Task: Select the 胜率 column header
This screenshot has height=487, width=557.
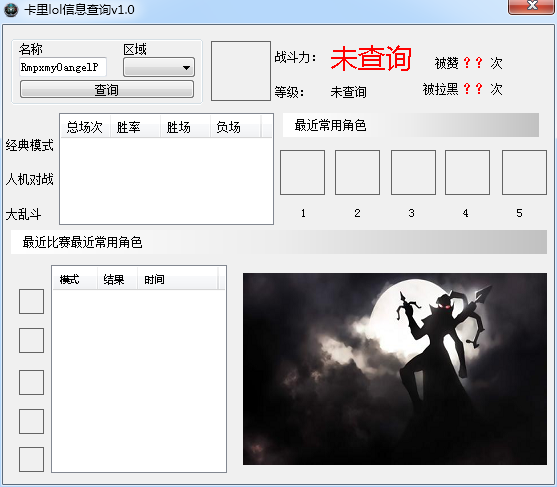Action: 135,127
